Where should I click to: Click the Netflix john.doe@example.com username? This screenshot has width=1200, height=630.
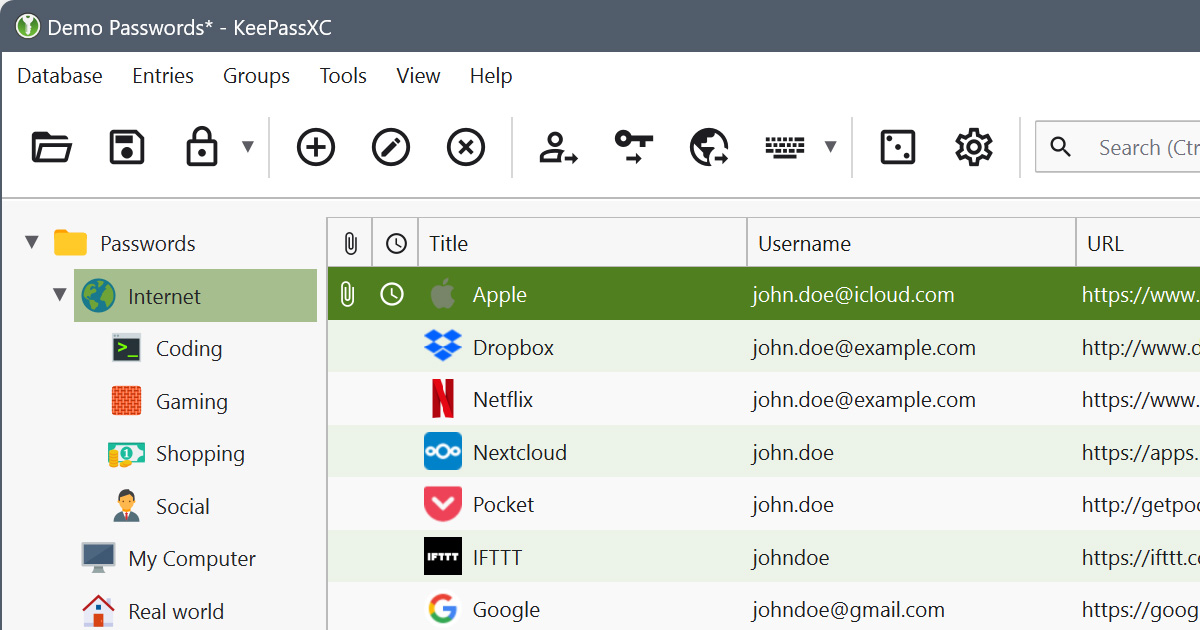864,400
